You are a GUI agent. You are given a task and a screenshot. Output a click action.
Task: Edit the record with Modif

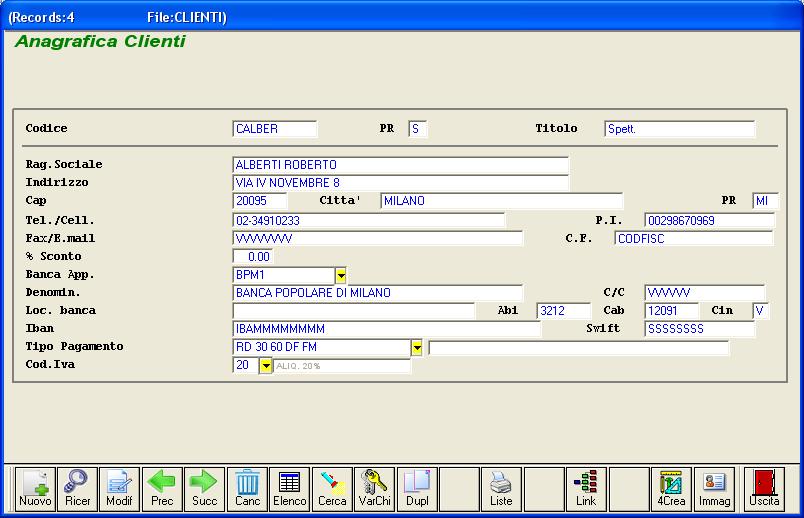point(119,489)
